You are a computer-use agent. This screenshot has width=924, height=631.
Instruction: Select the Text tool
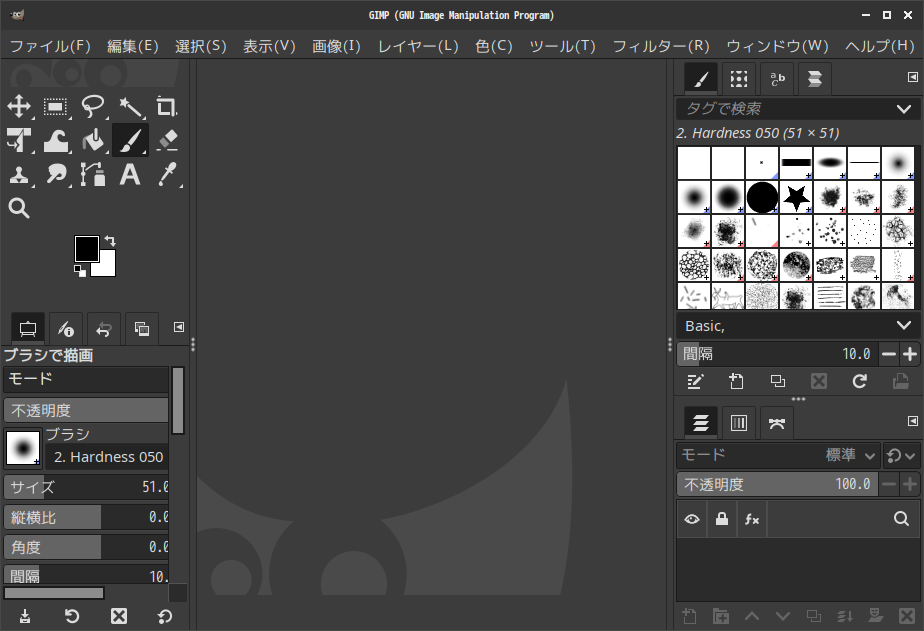click(x=130, y=175)
